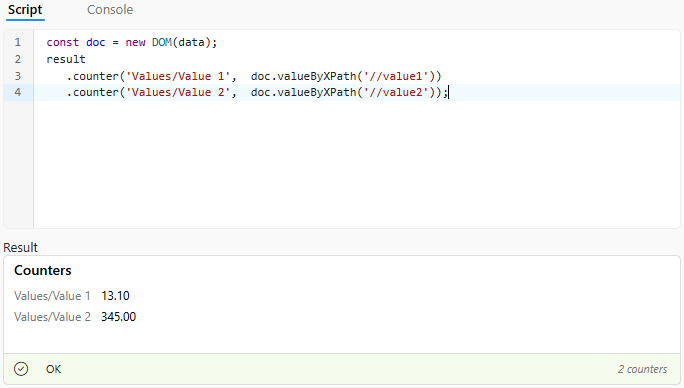Click the OK checkmark status icon
This screenshot has width=684, height=388.
(x=21, y=369)
